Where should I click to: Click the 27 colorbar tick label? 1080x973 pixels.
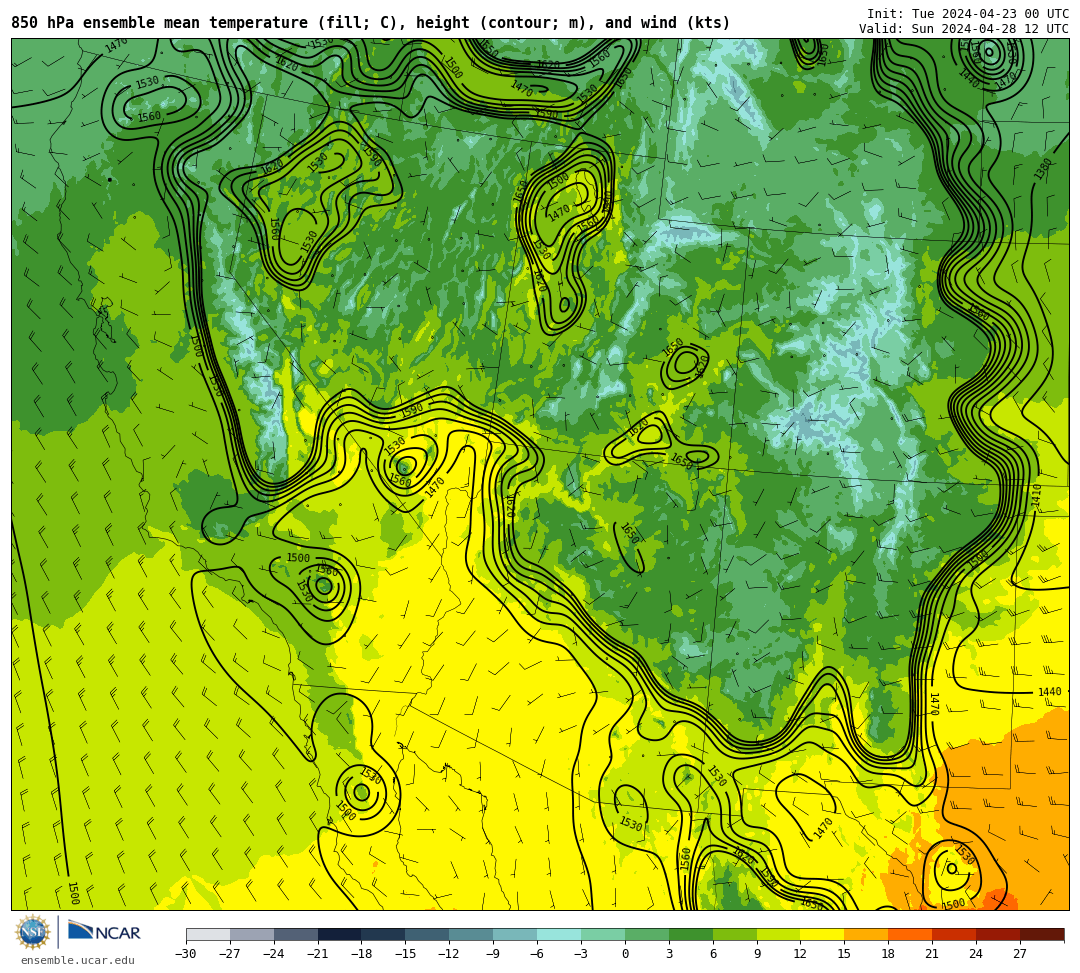(1021, 954)
